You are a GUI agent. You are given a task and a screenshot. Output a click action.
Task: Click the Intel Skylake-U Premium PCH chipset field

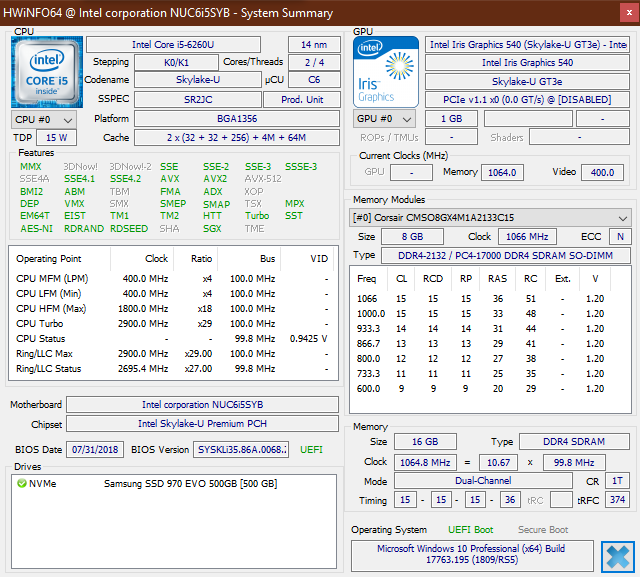[202, 424]
